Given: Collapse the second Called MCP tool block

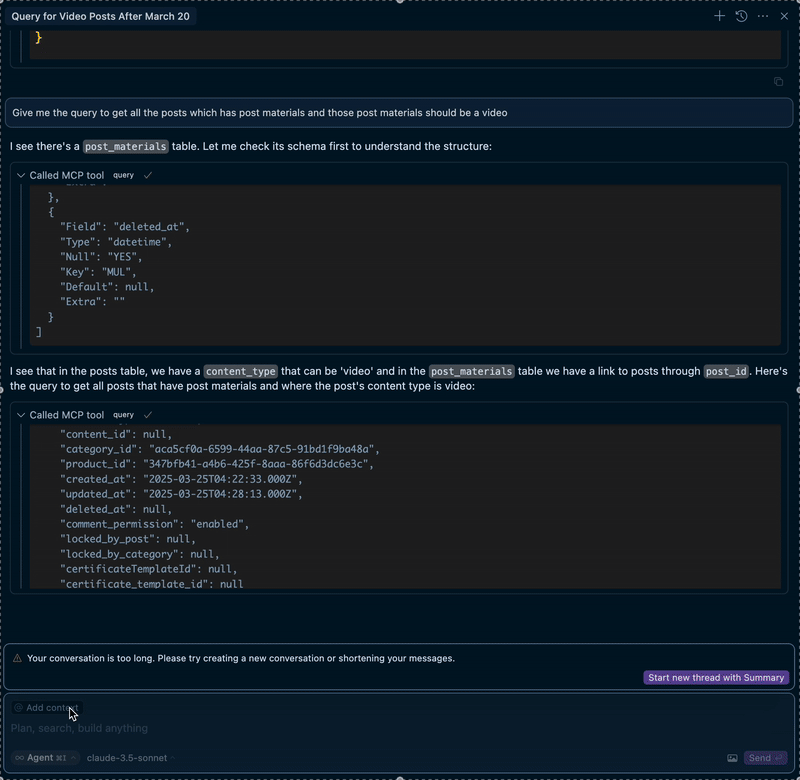Looking at the screenshot, I should [21, 415].
